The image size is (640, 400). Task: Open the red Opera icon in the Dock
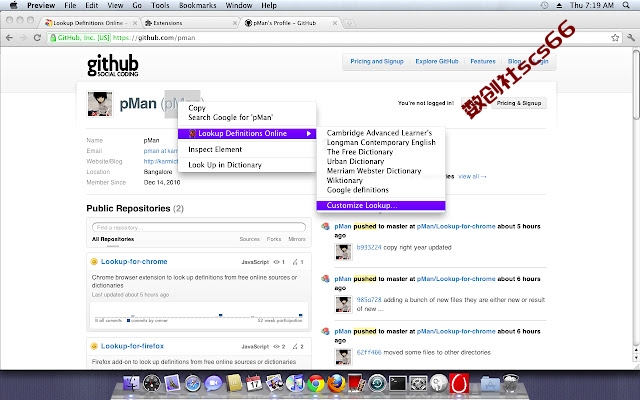coord(460,384)
